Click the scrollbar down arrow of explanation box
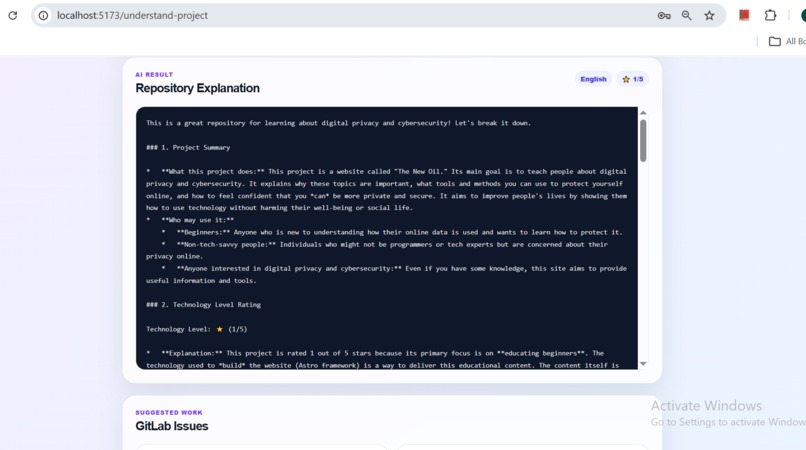 (x=643, y=364)
